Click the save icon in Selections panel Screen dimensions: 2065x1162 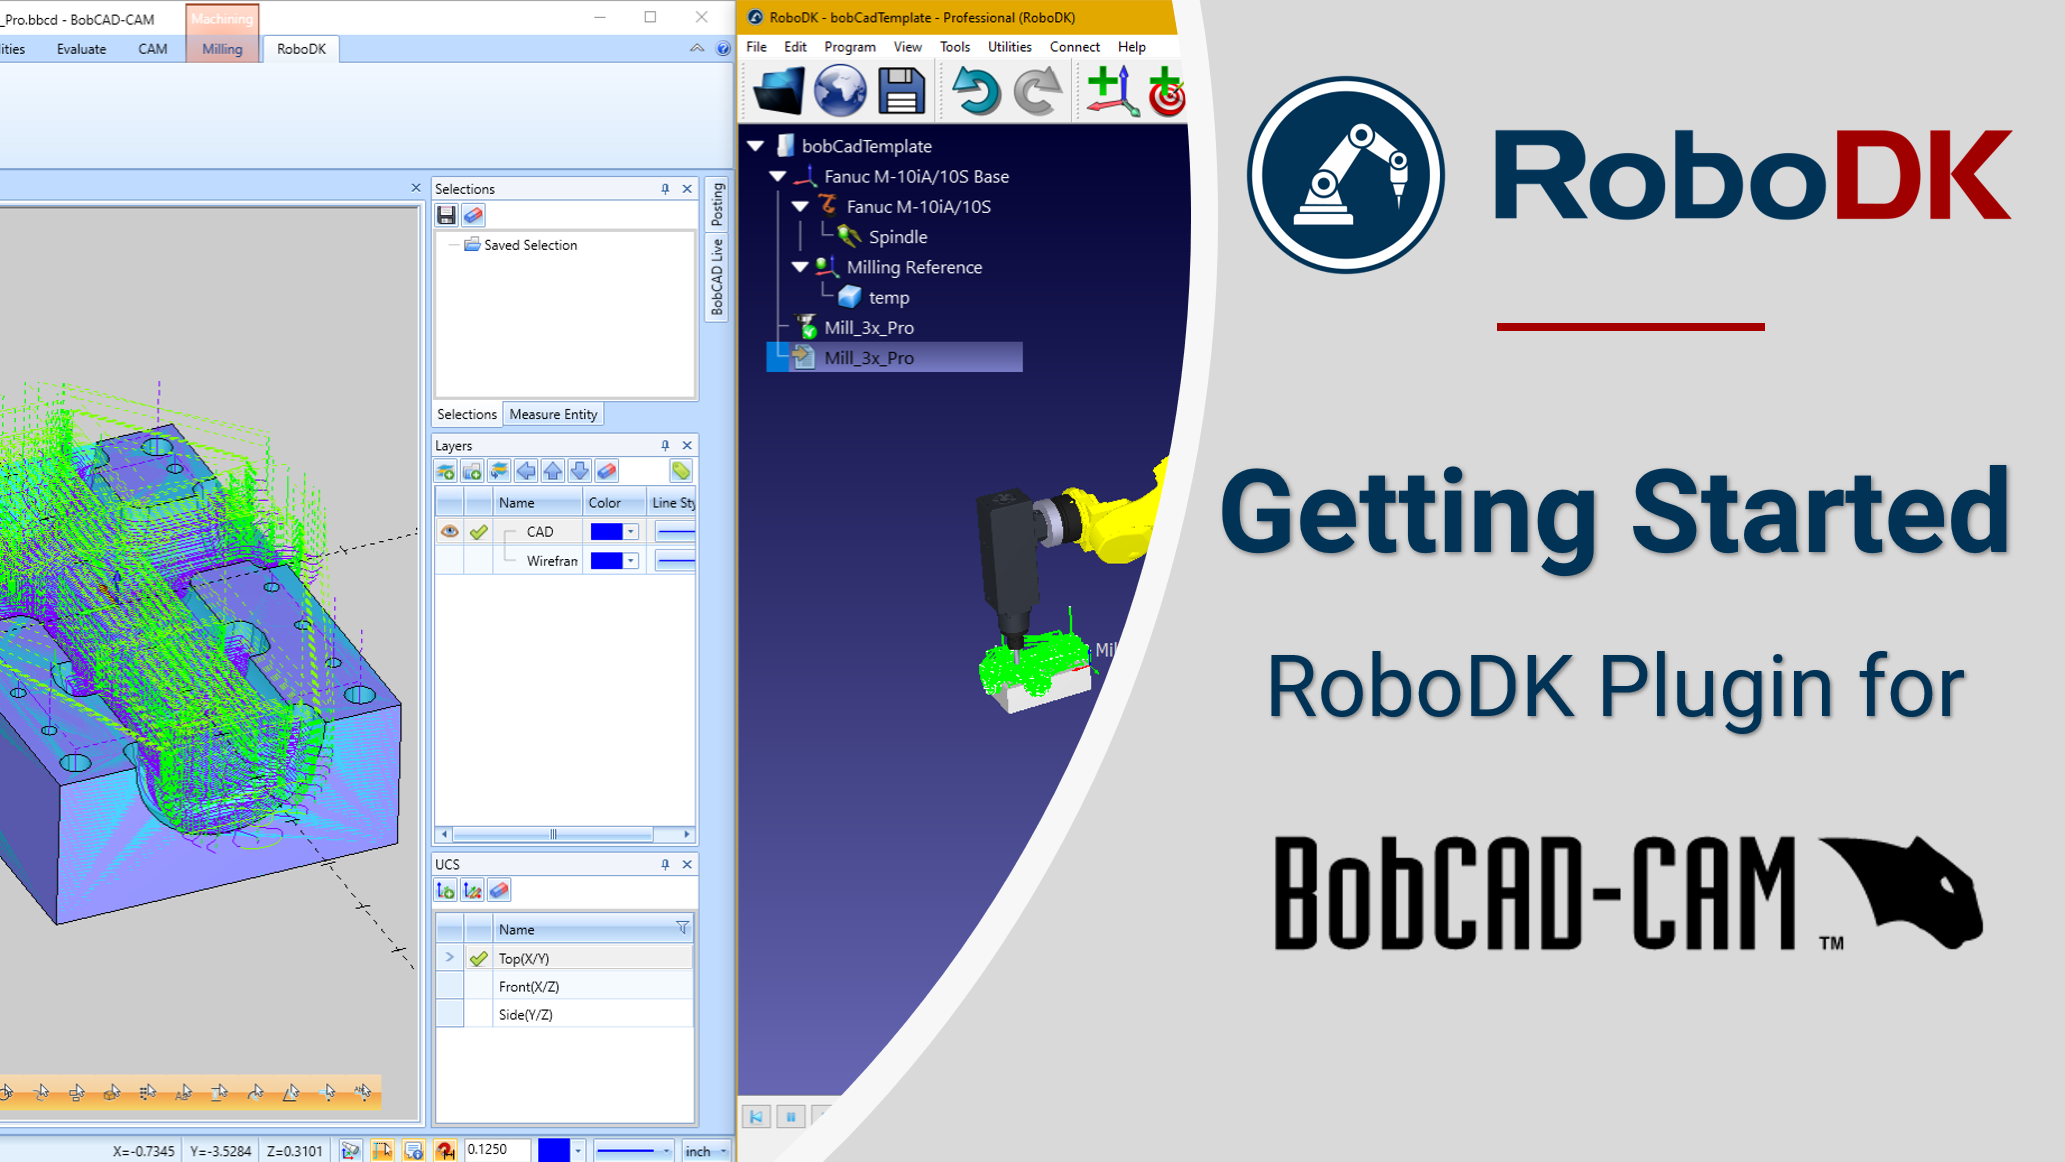click(446, 215)
